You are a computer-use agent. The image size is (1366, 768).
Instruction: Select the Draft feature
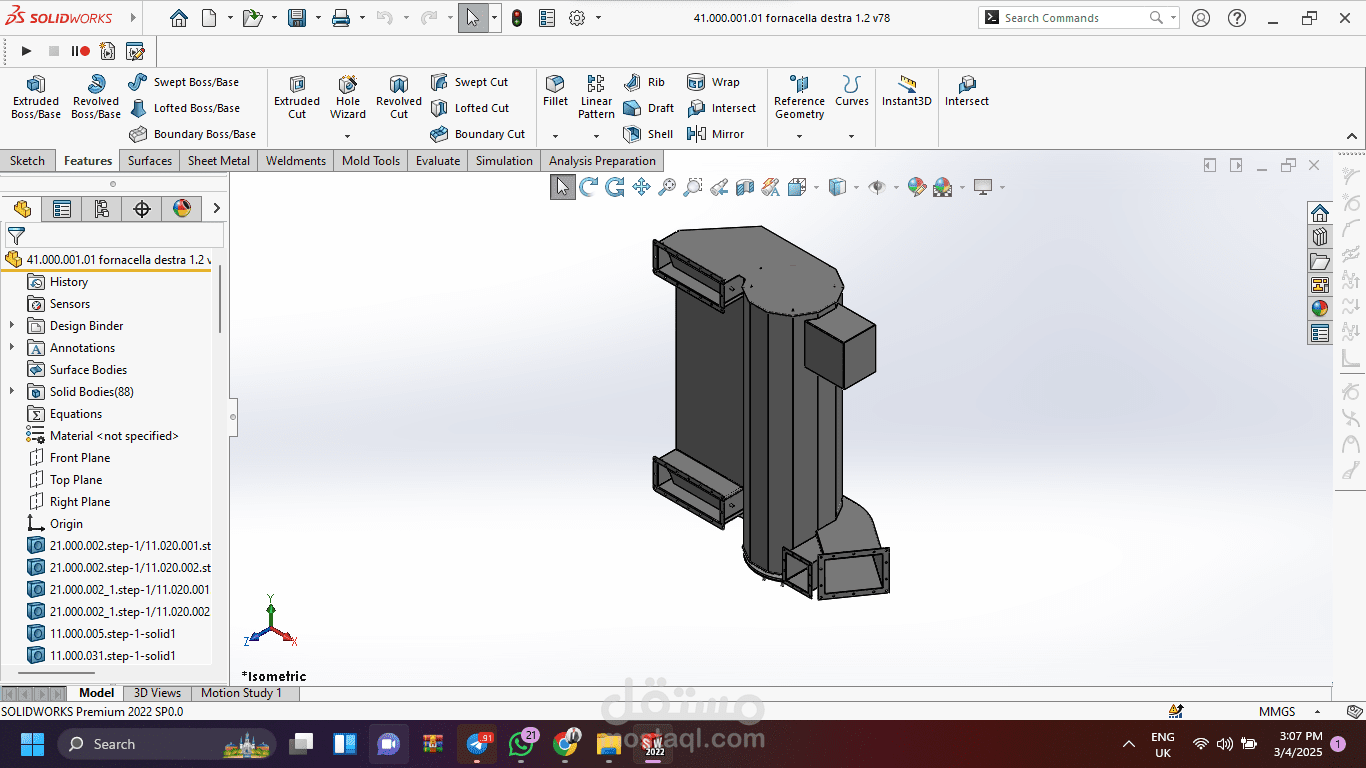[648, 108]
